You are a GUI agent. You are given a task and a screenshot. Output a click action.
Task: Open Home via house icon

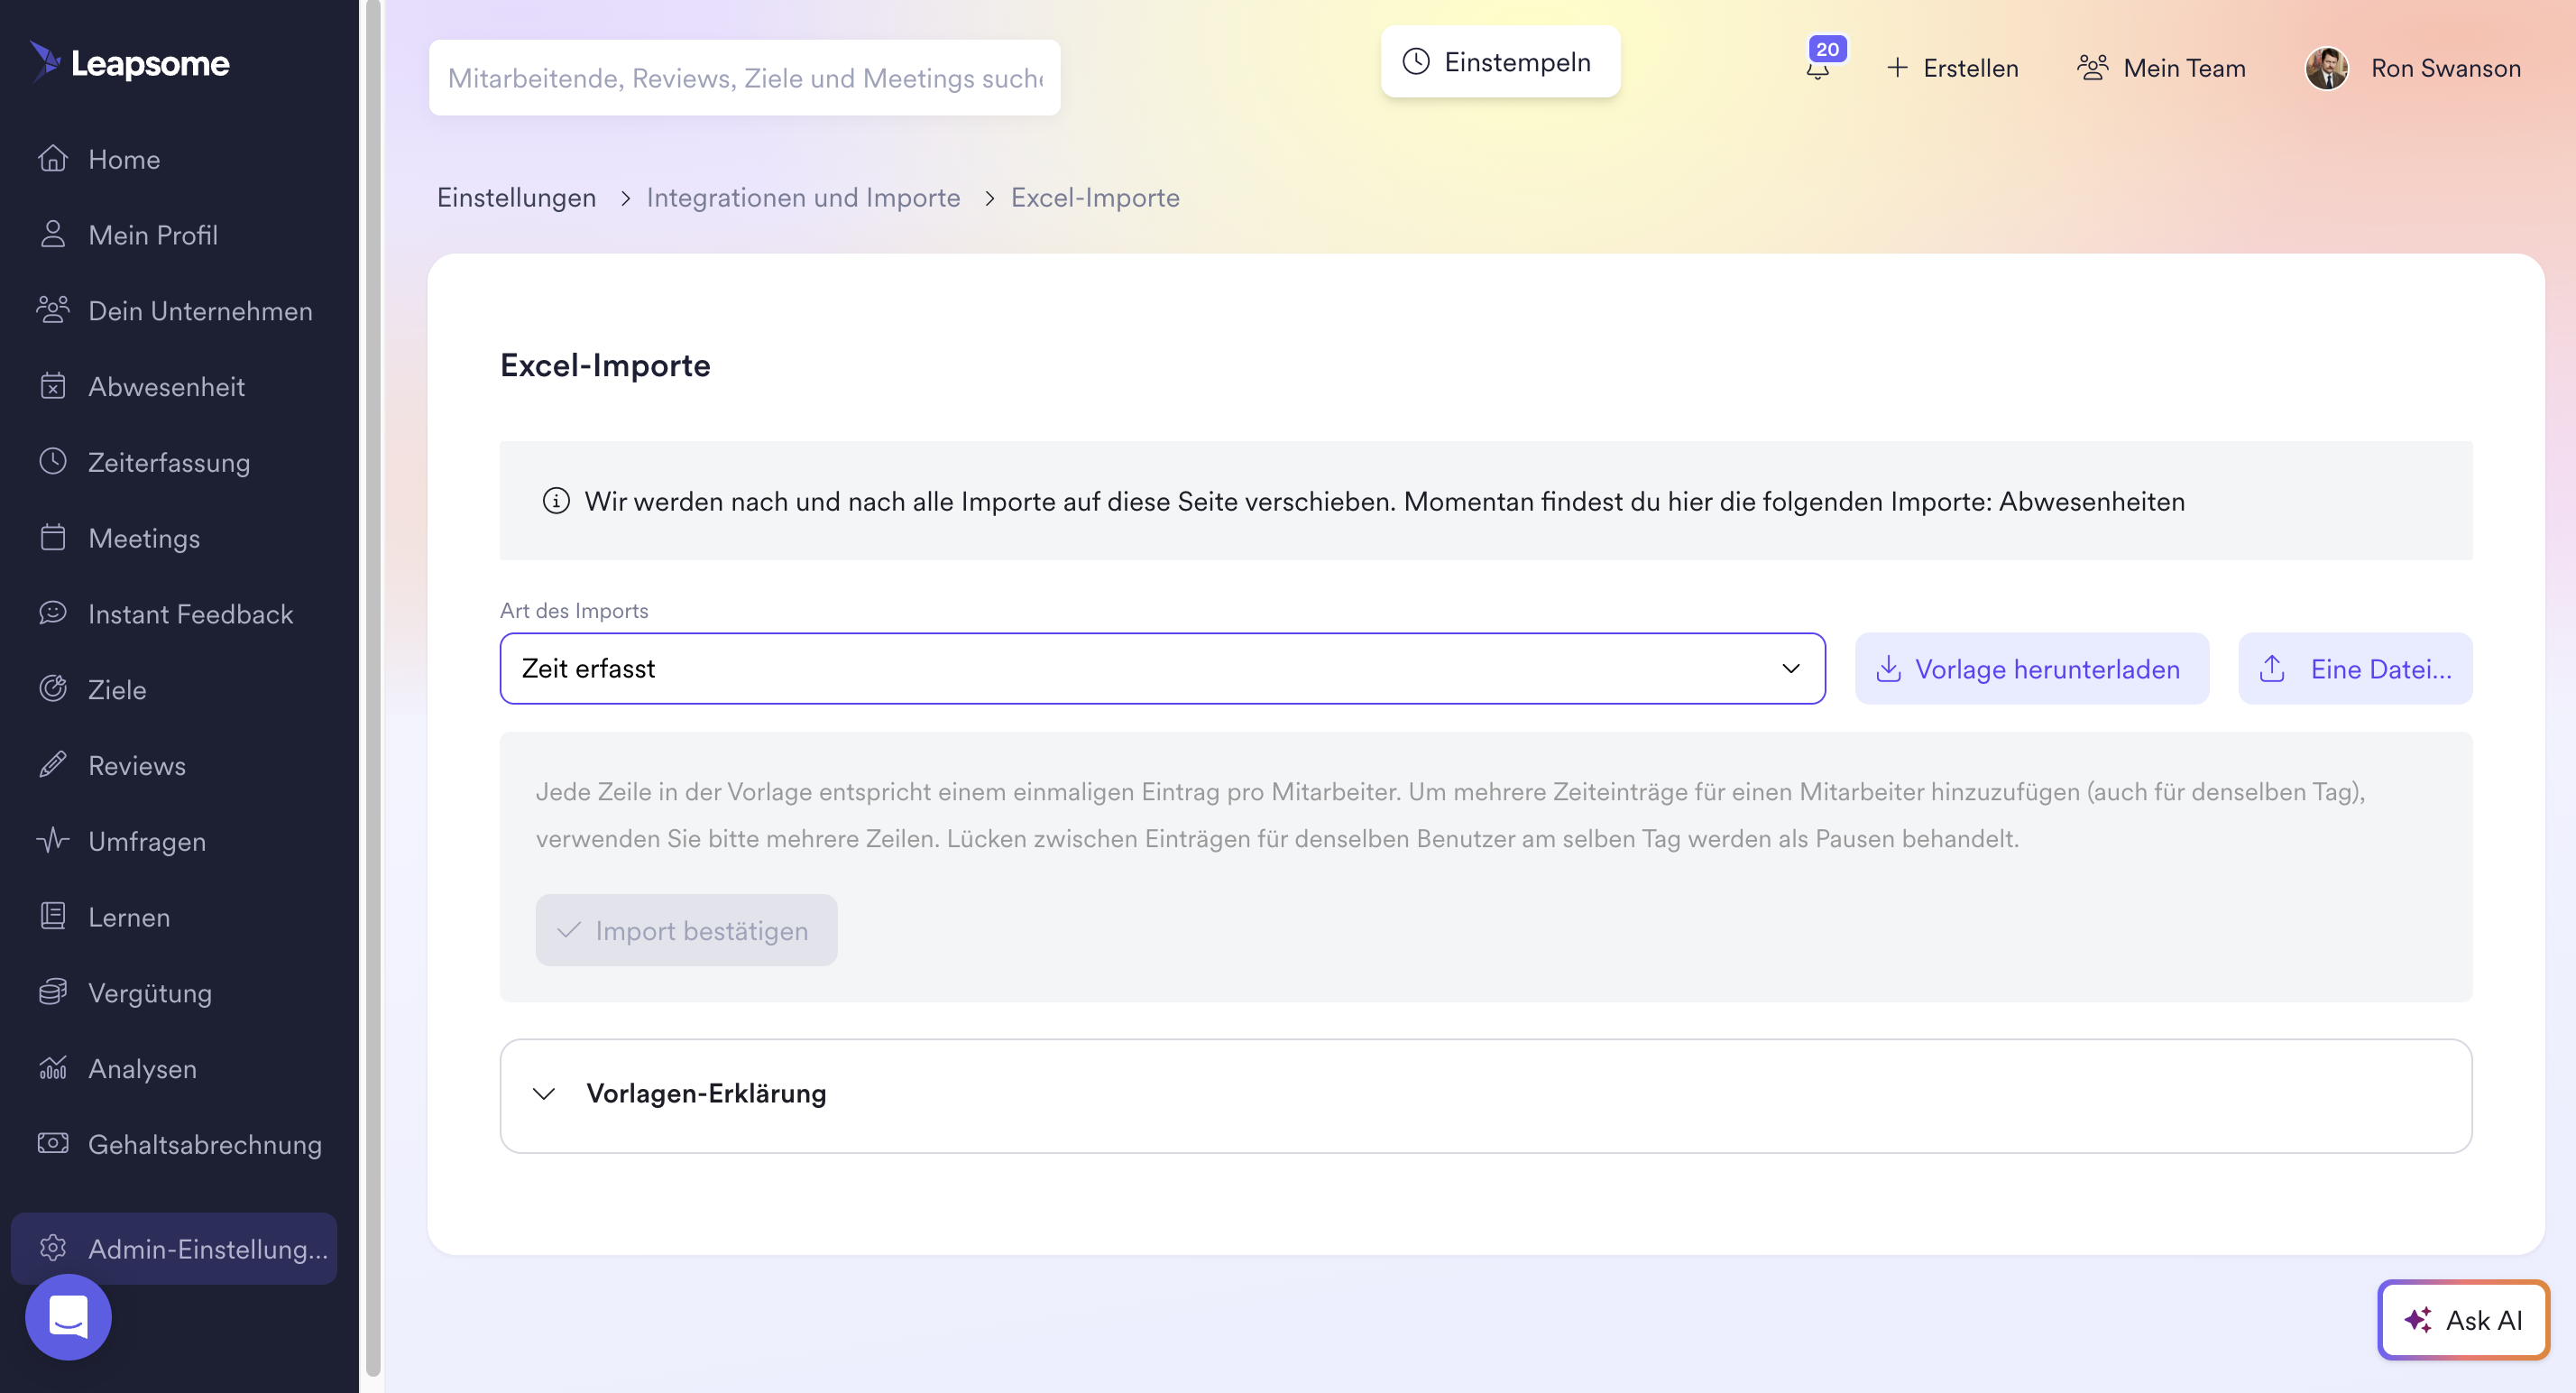pos(53,159)
